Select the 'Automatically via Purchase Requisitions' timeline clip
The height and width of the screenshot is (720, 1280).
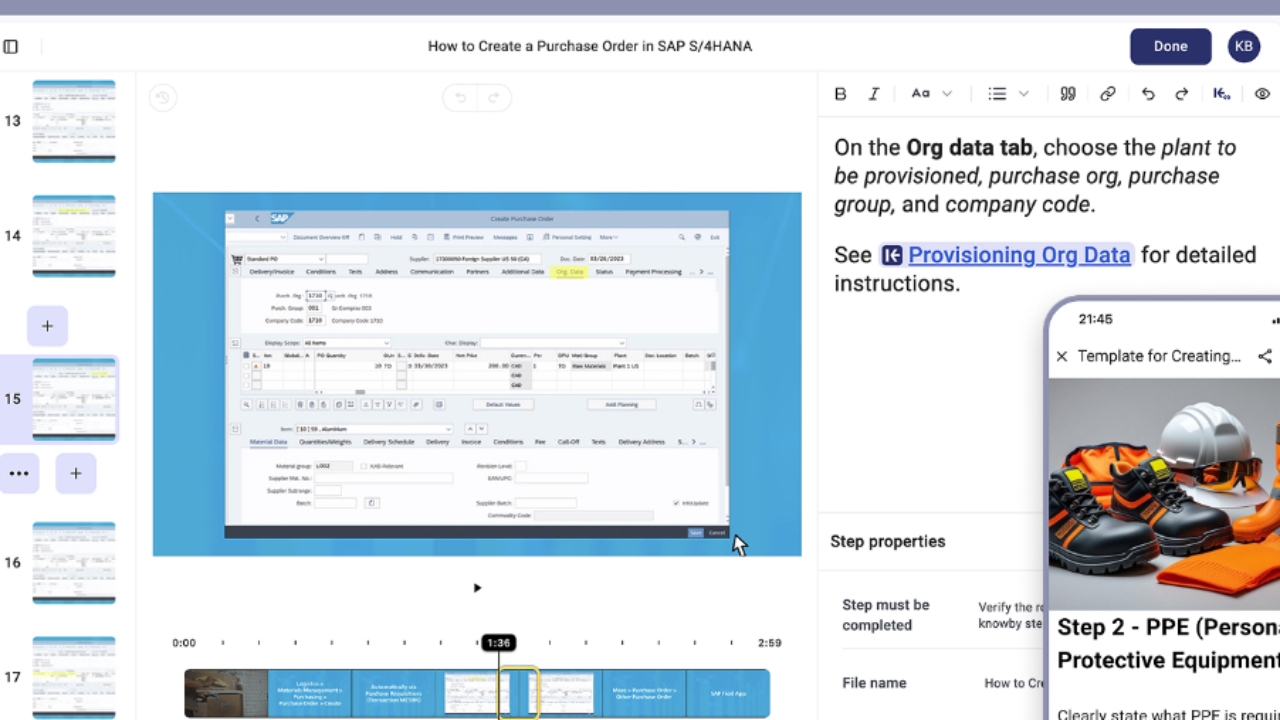click(393, 693)
